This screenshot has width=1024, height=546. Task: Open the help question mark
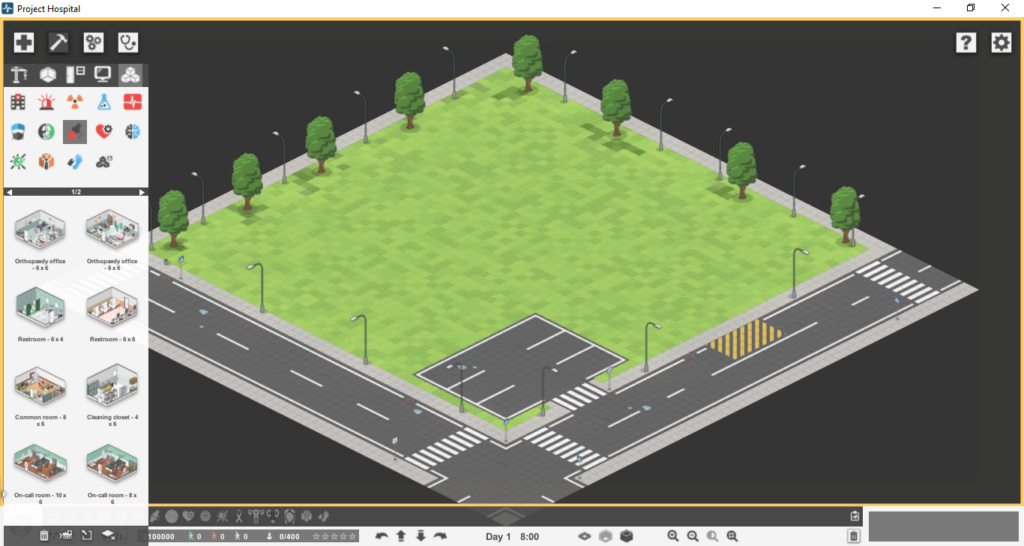pyautogui.click(x=966, y=43)
